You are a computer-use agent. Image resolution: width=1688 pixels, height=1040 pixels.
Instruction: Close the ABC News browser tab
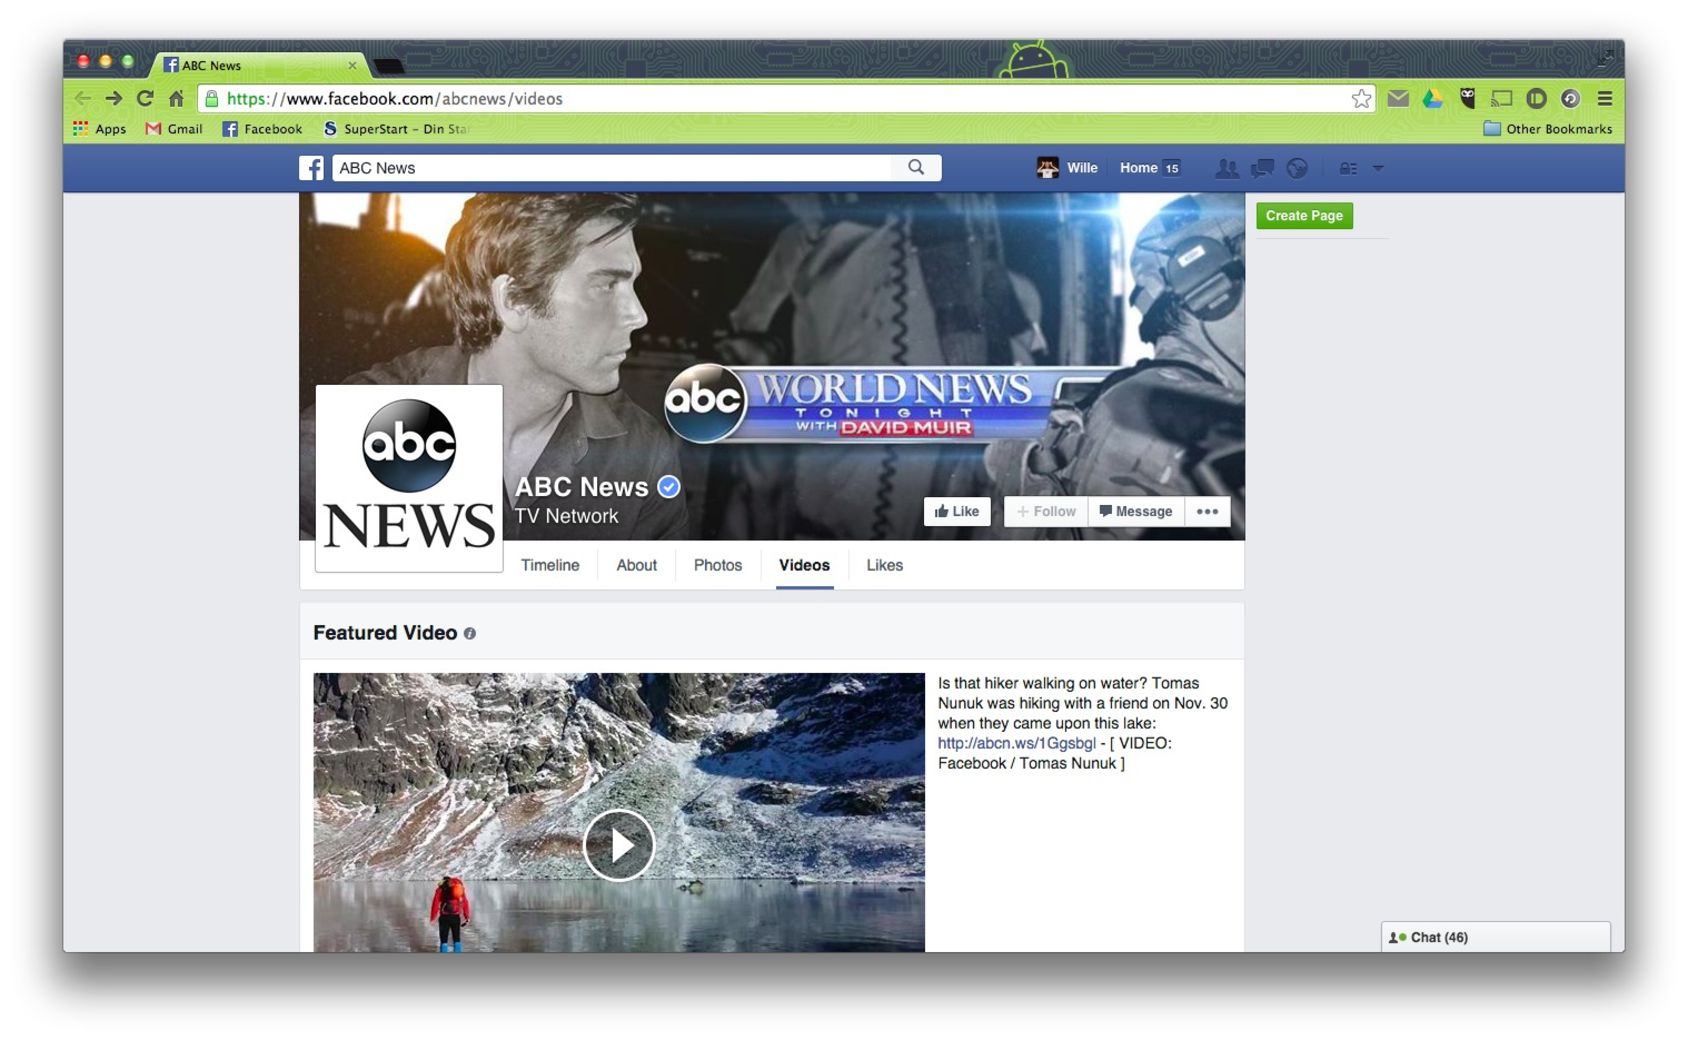coord(352,65)
